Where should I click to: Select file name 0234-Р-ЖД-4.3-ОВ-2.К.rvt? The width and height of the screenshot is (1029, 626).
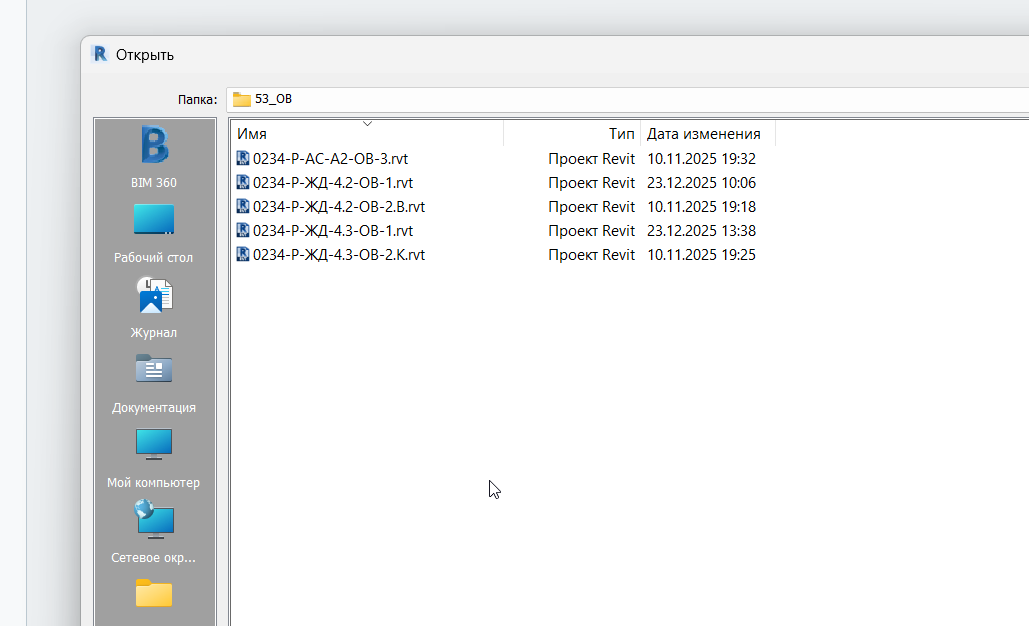[x=339, y=255]
